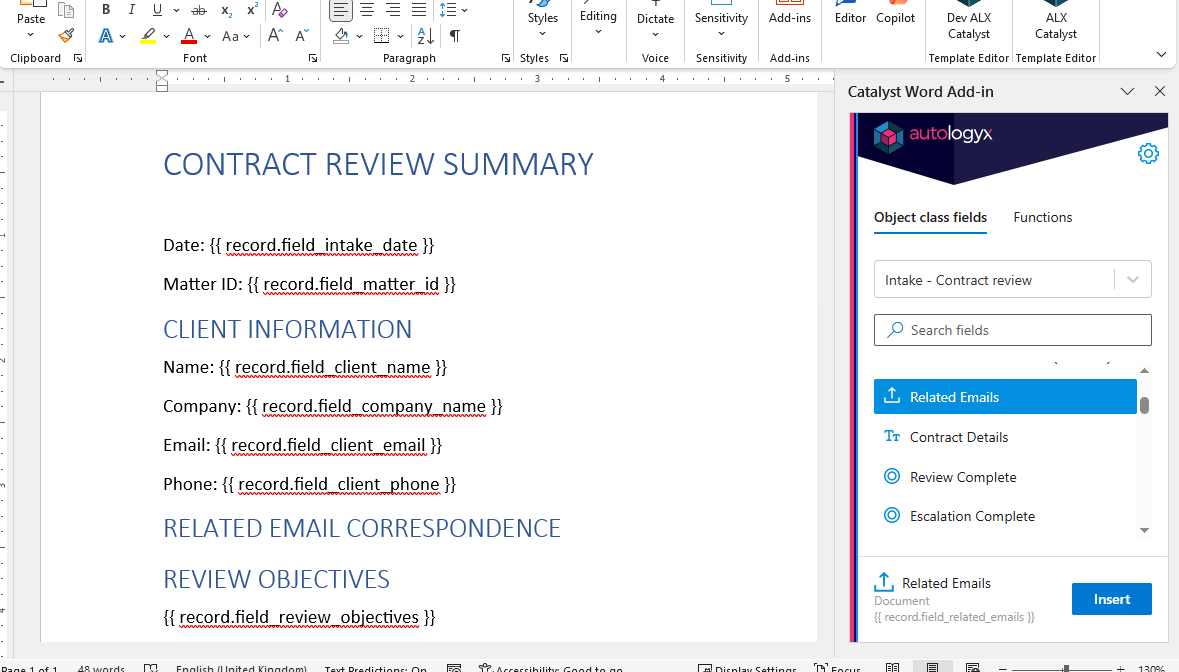Image resolution: width=1179 pixels, height=672 pixels.
Task: Apply bold formatting
Action: coord(106,10)
